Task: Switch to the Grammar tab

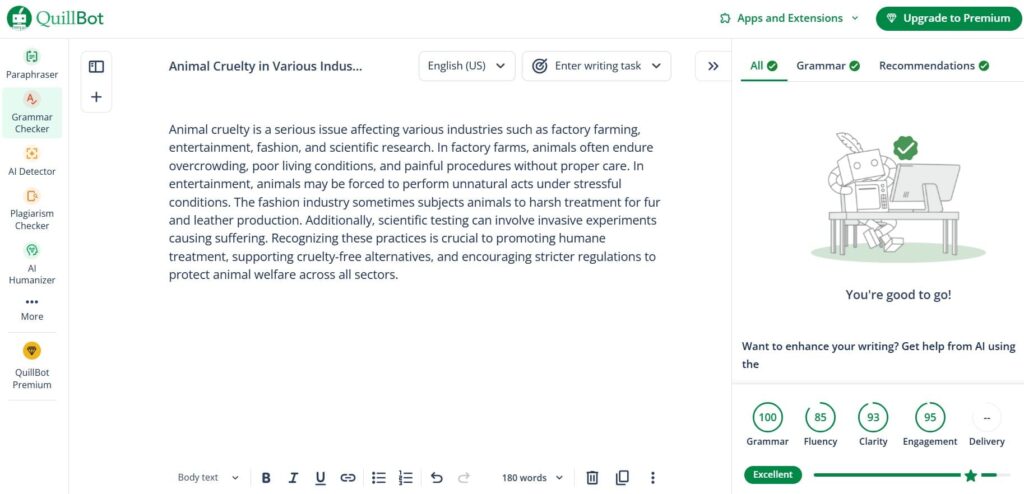Action: [x=827, y=65]
